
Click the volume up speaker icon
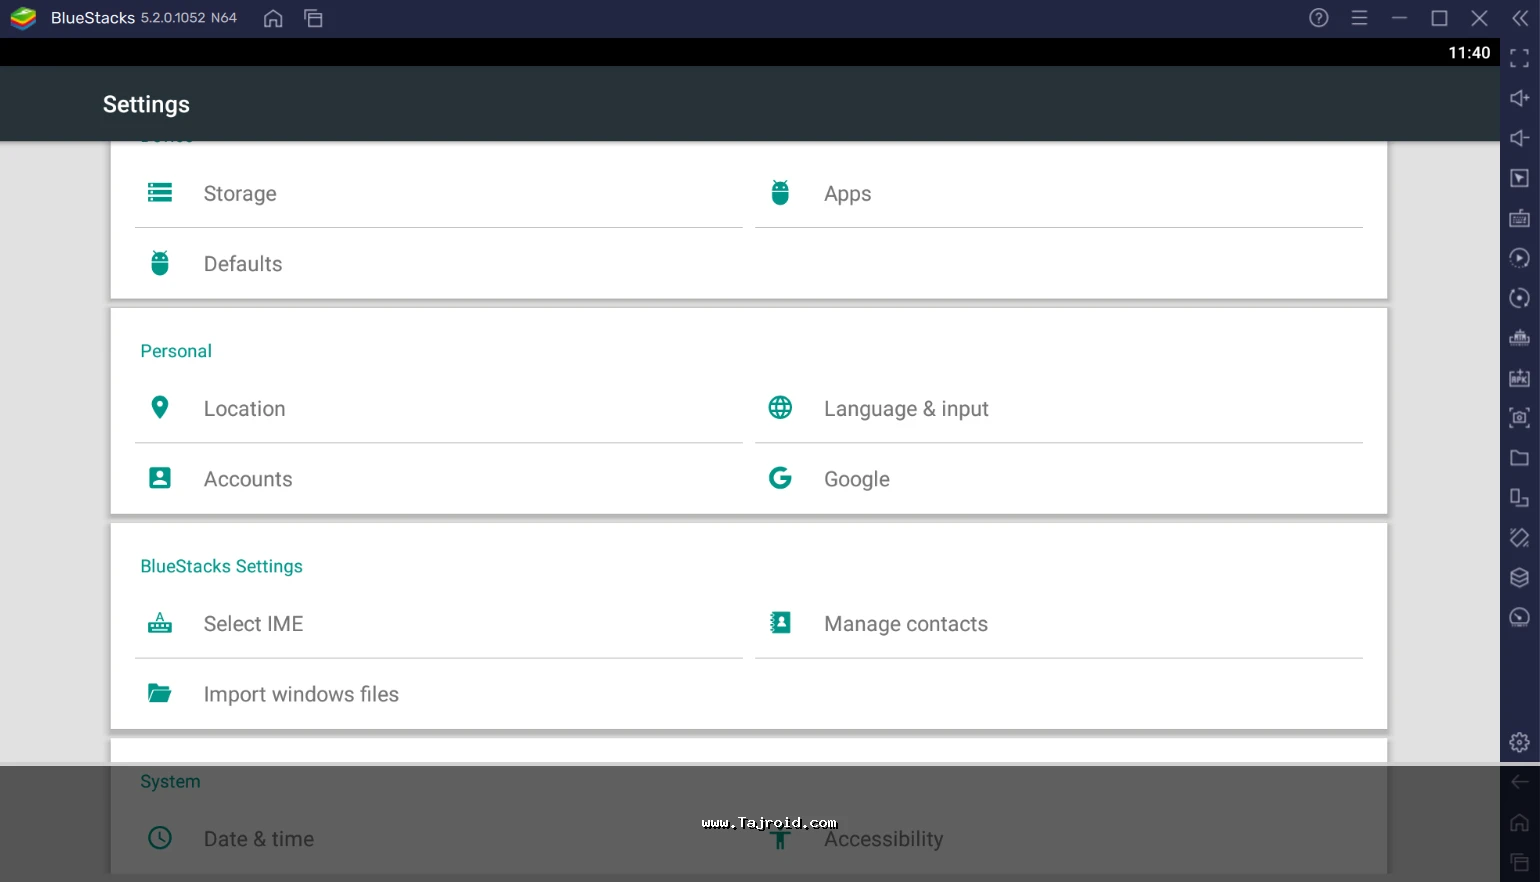[x=1519, y=98]
